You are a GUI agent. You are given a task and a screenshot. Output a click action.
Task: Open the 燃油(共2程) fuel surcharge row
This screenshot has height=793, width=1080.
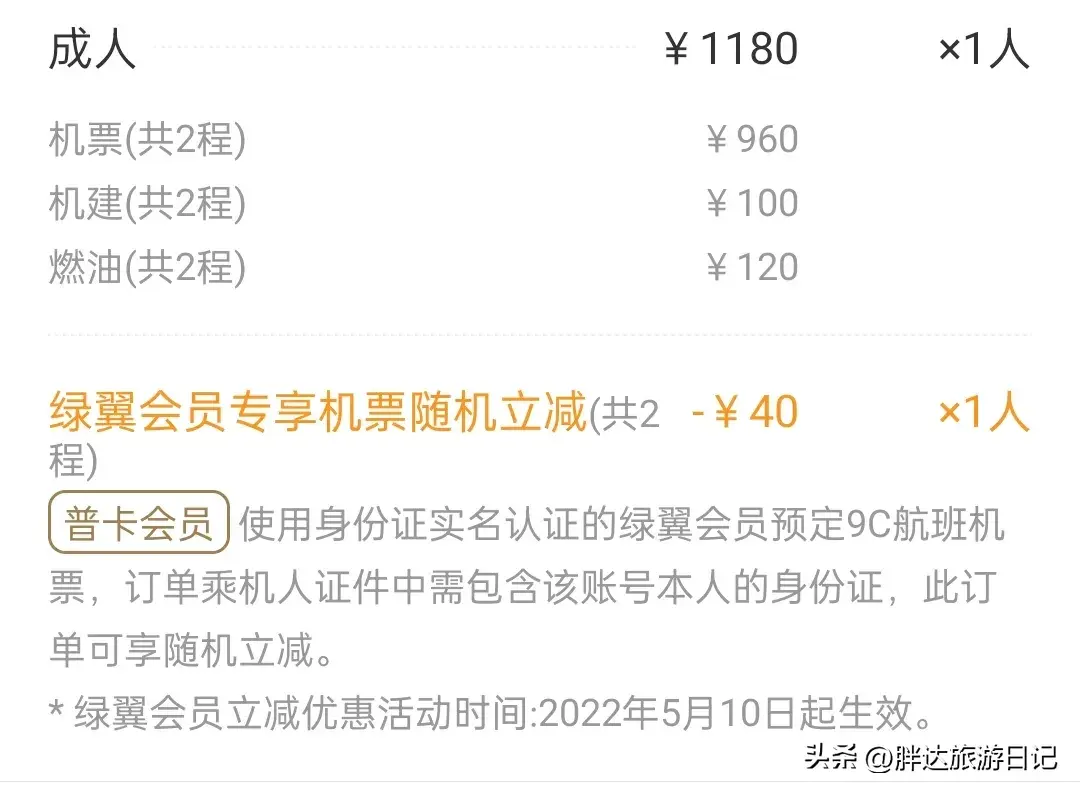pos(150,267)
